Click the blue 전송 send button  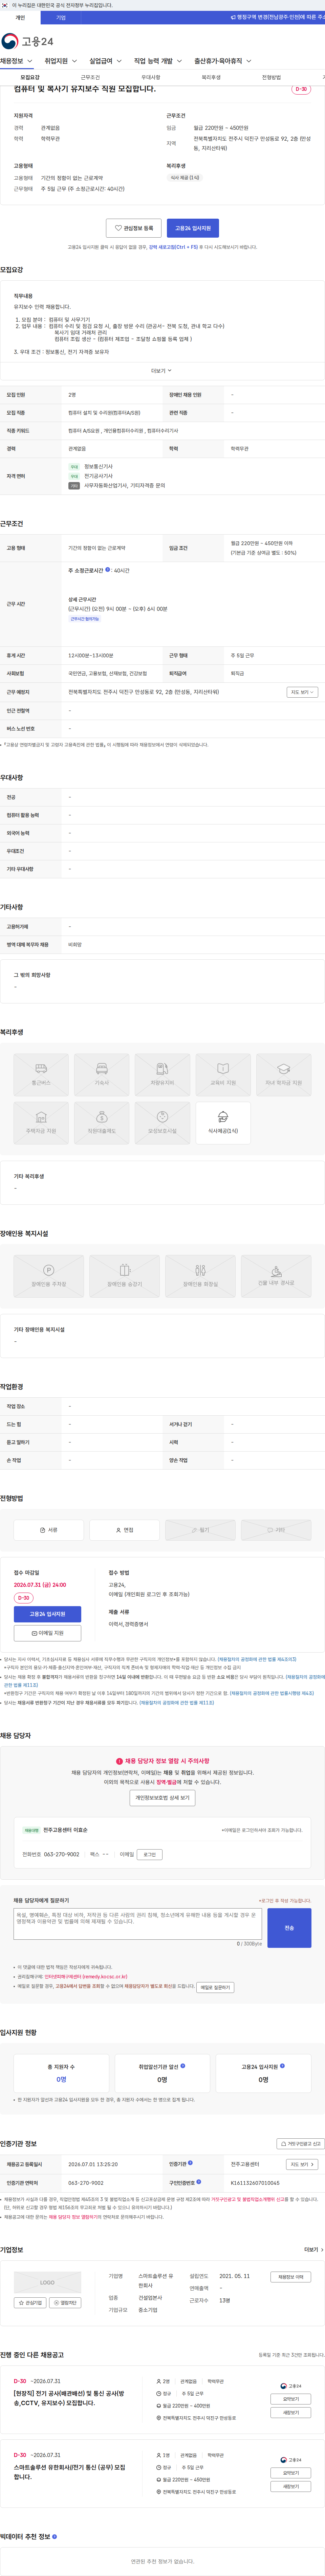(289, 1927)
